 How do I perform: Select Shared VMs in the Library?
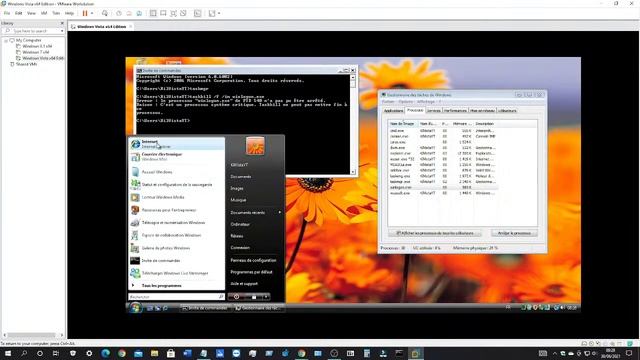tap(26, 64)
